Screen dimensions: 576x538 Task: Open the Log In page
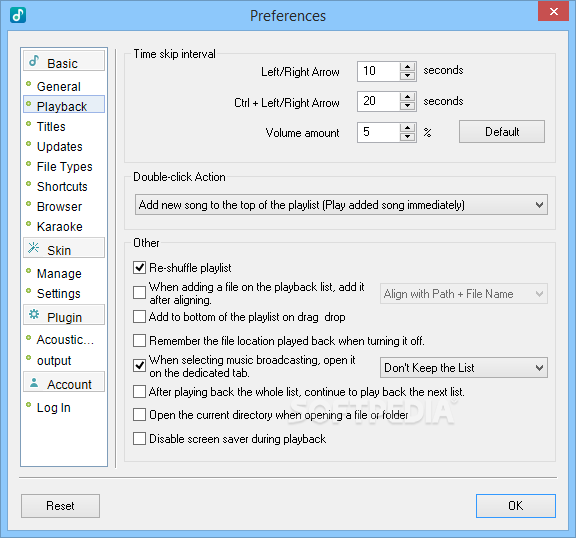click(x=54, y=408)
